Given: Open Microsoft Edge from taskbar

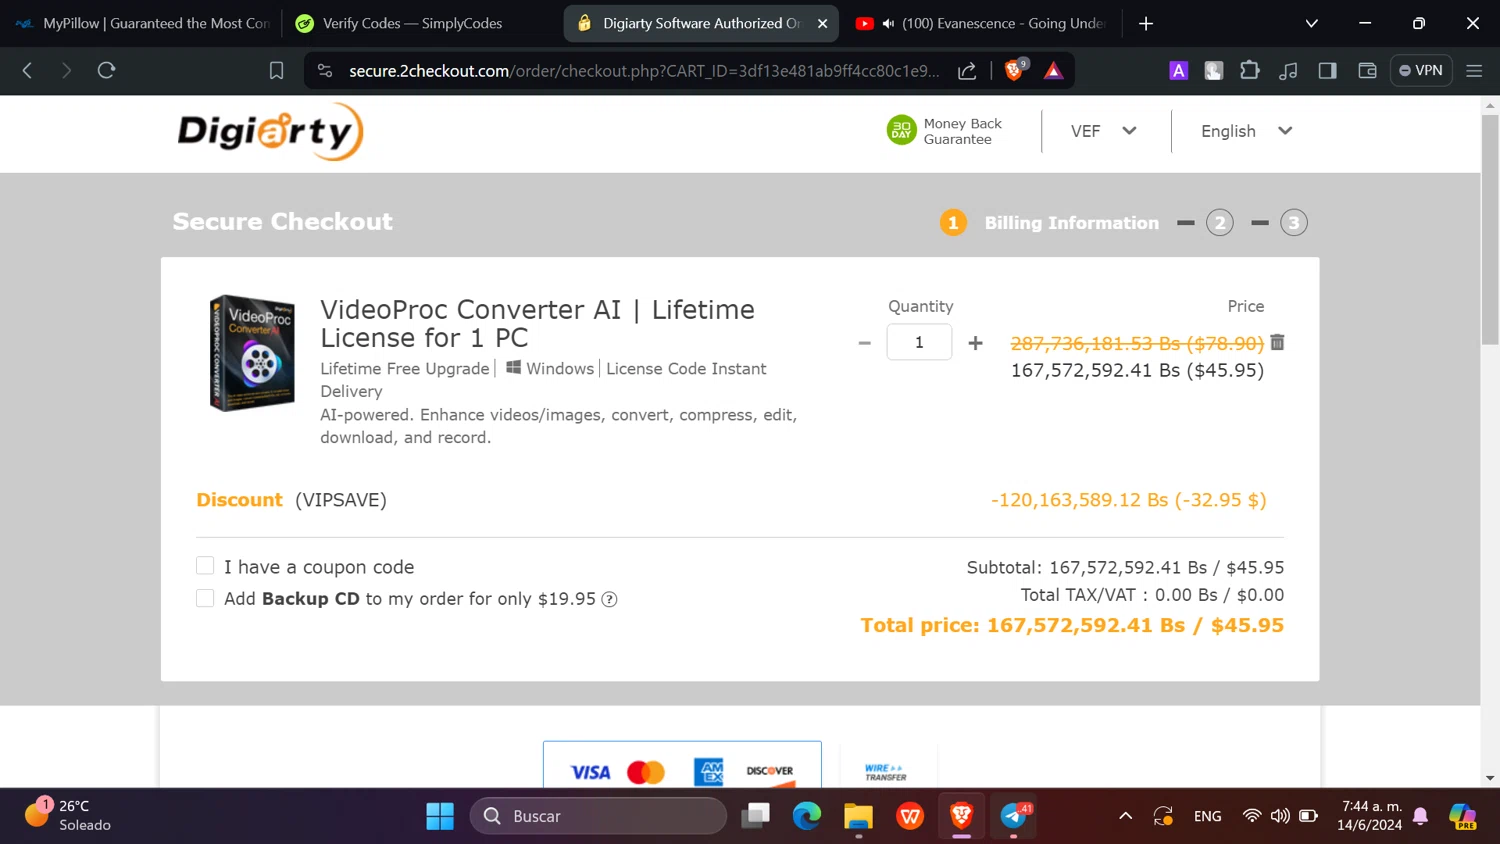Looking at the screenshot, I should (807, 816).
